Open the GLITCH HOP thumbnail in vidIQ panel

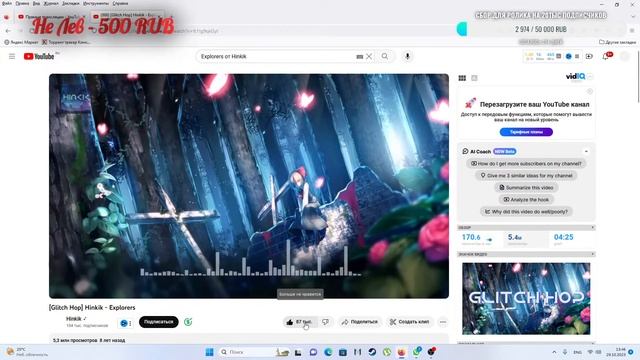tap(526, 299)
